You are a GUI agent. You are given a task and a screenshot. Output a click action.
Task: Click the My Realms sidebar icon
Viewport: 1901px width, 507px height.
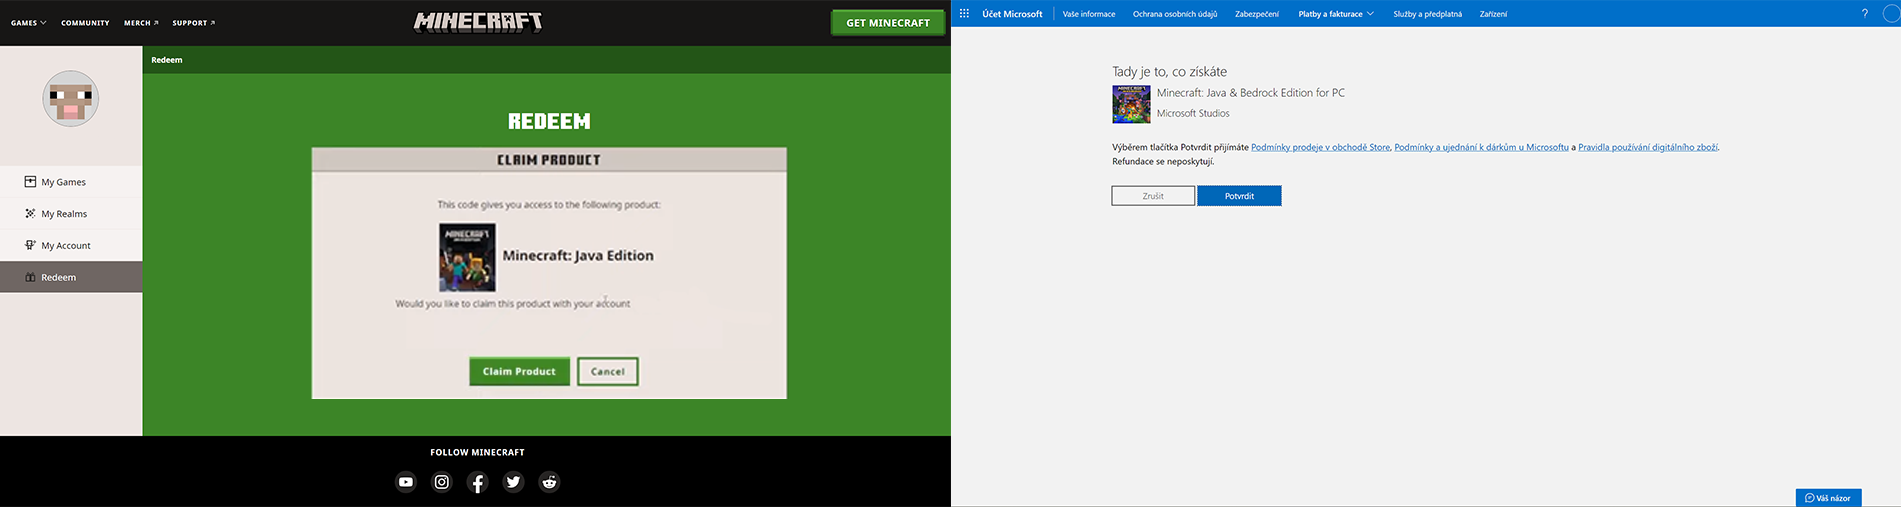[x=30, y=213]
